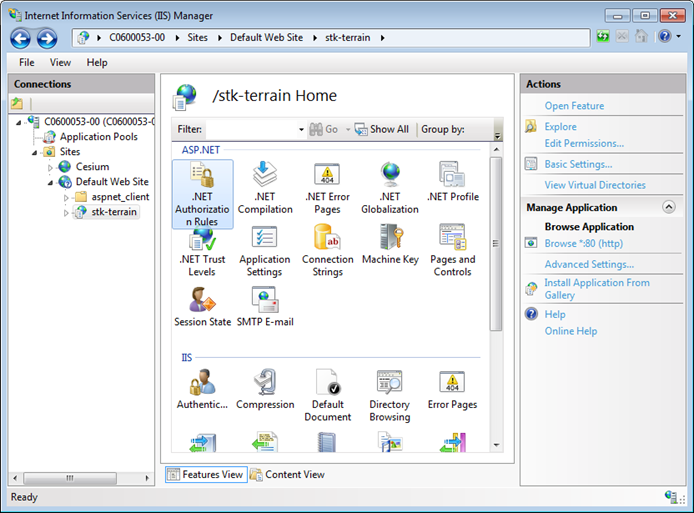Screen dimensions: 694x513
Task: Click Go button in filter bar
Action: [324, 129]
